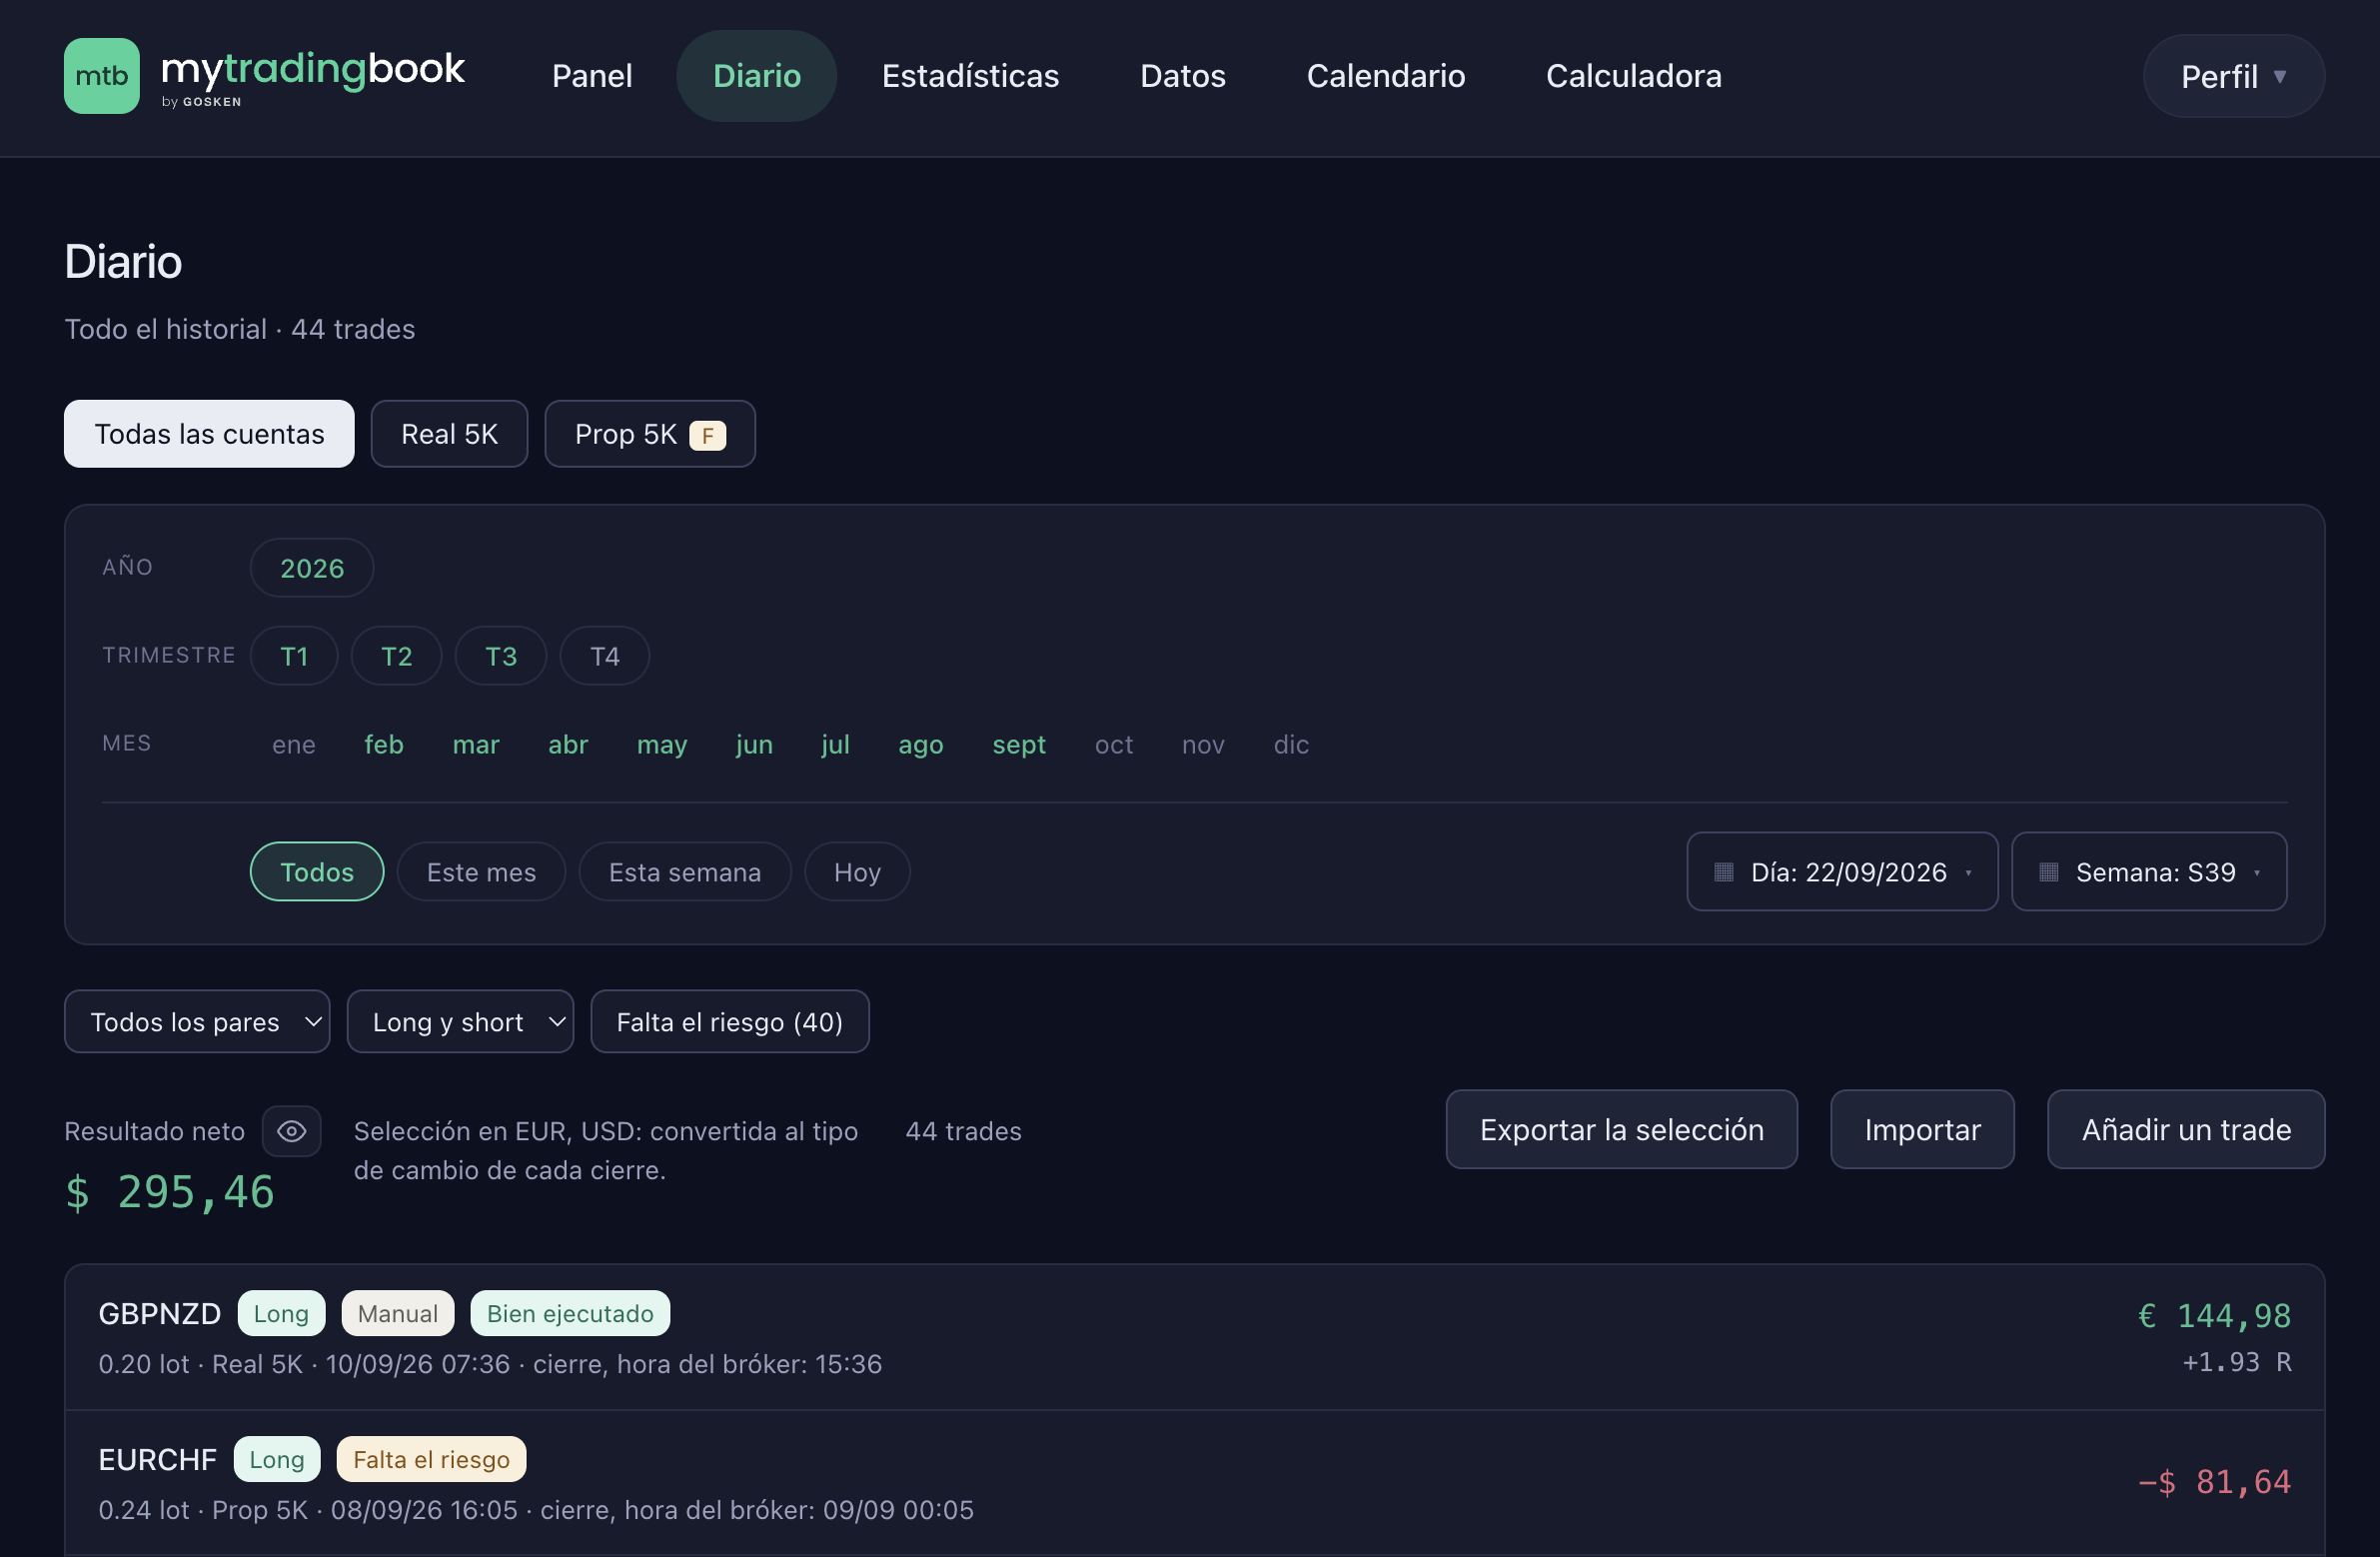Image resolution: width=2380 pixels, height=1557 pixels.
Task: Click the calendar icon in Día selector
Action: [x=1723, y=872]
